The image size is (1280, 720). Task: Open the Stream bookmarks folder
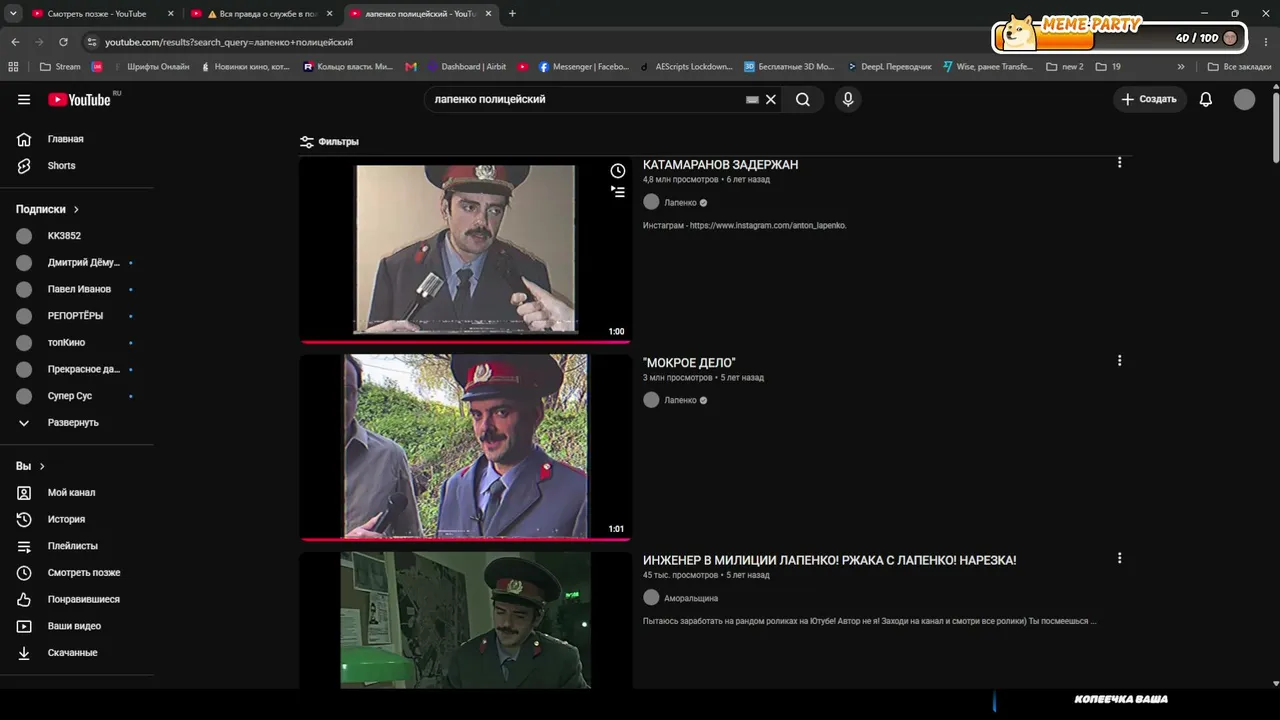(x=60, y=67)
